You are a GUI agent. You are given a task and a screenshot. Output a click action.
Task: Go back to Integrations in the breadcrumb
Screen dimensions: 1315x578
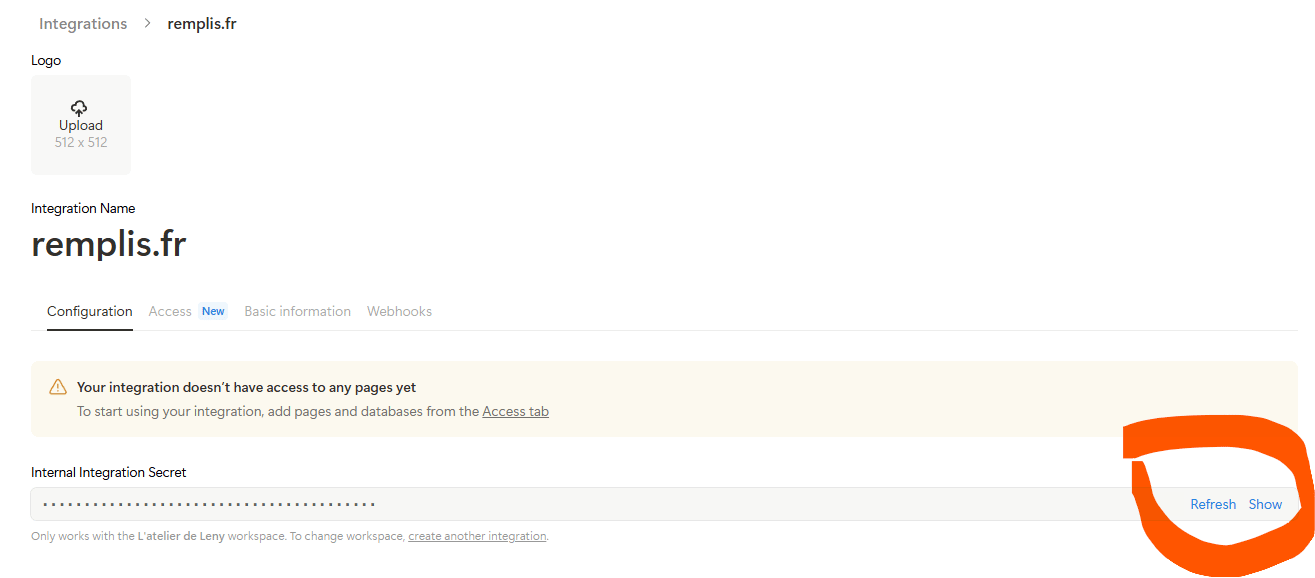(83, 23)
